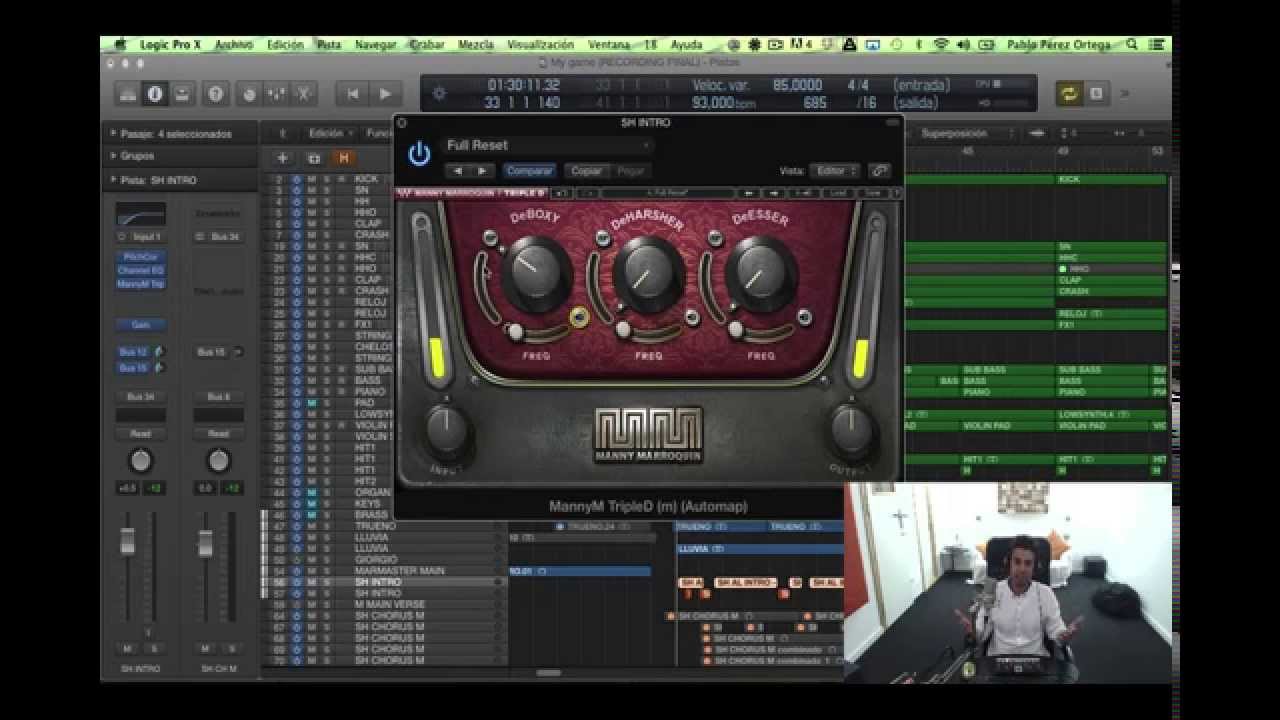The image size is (1280, 720).
Task: Toggle the yellow Cycle mode button
Action: (1070, 94)
